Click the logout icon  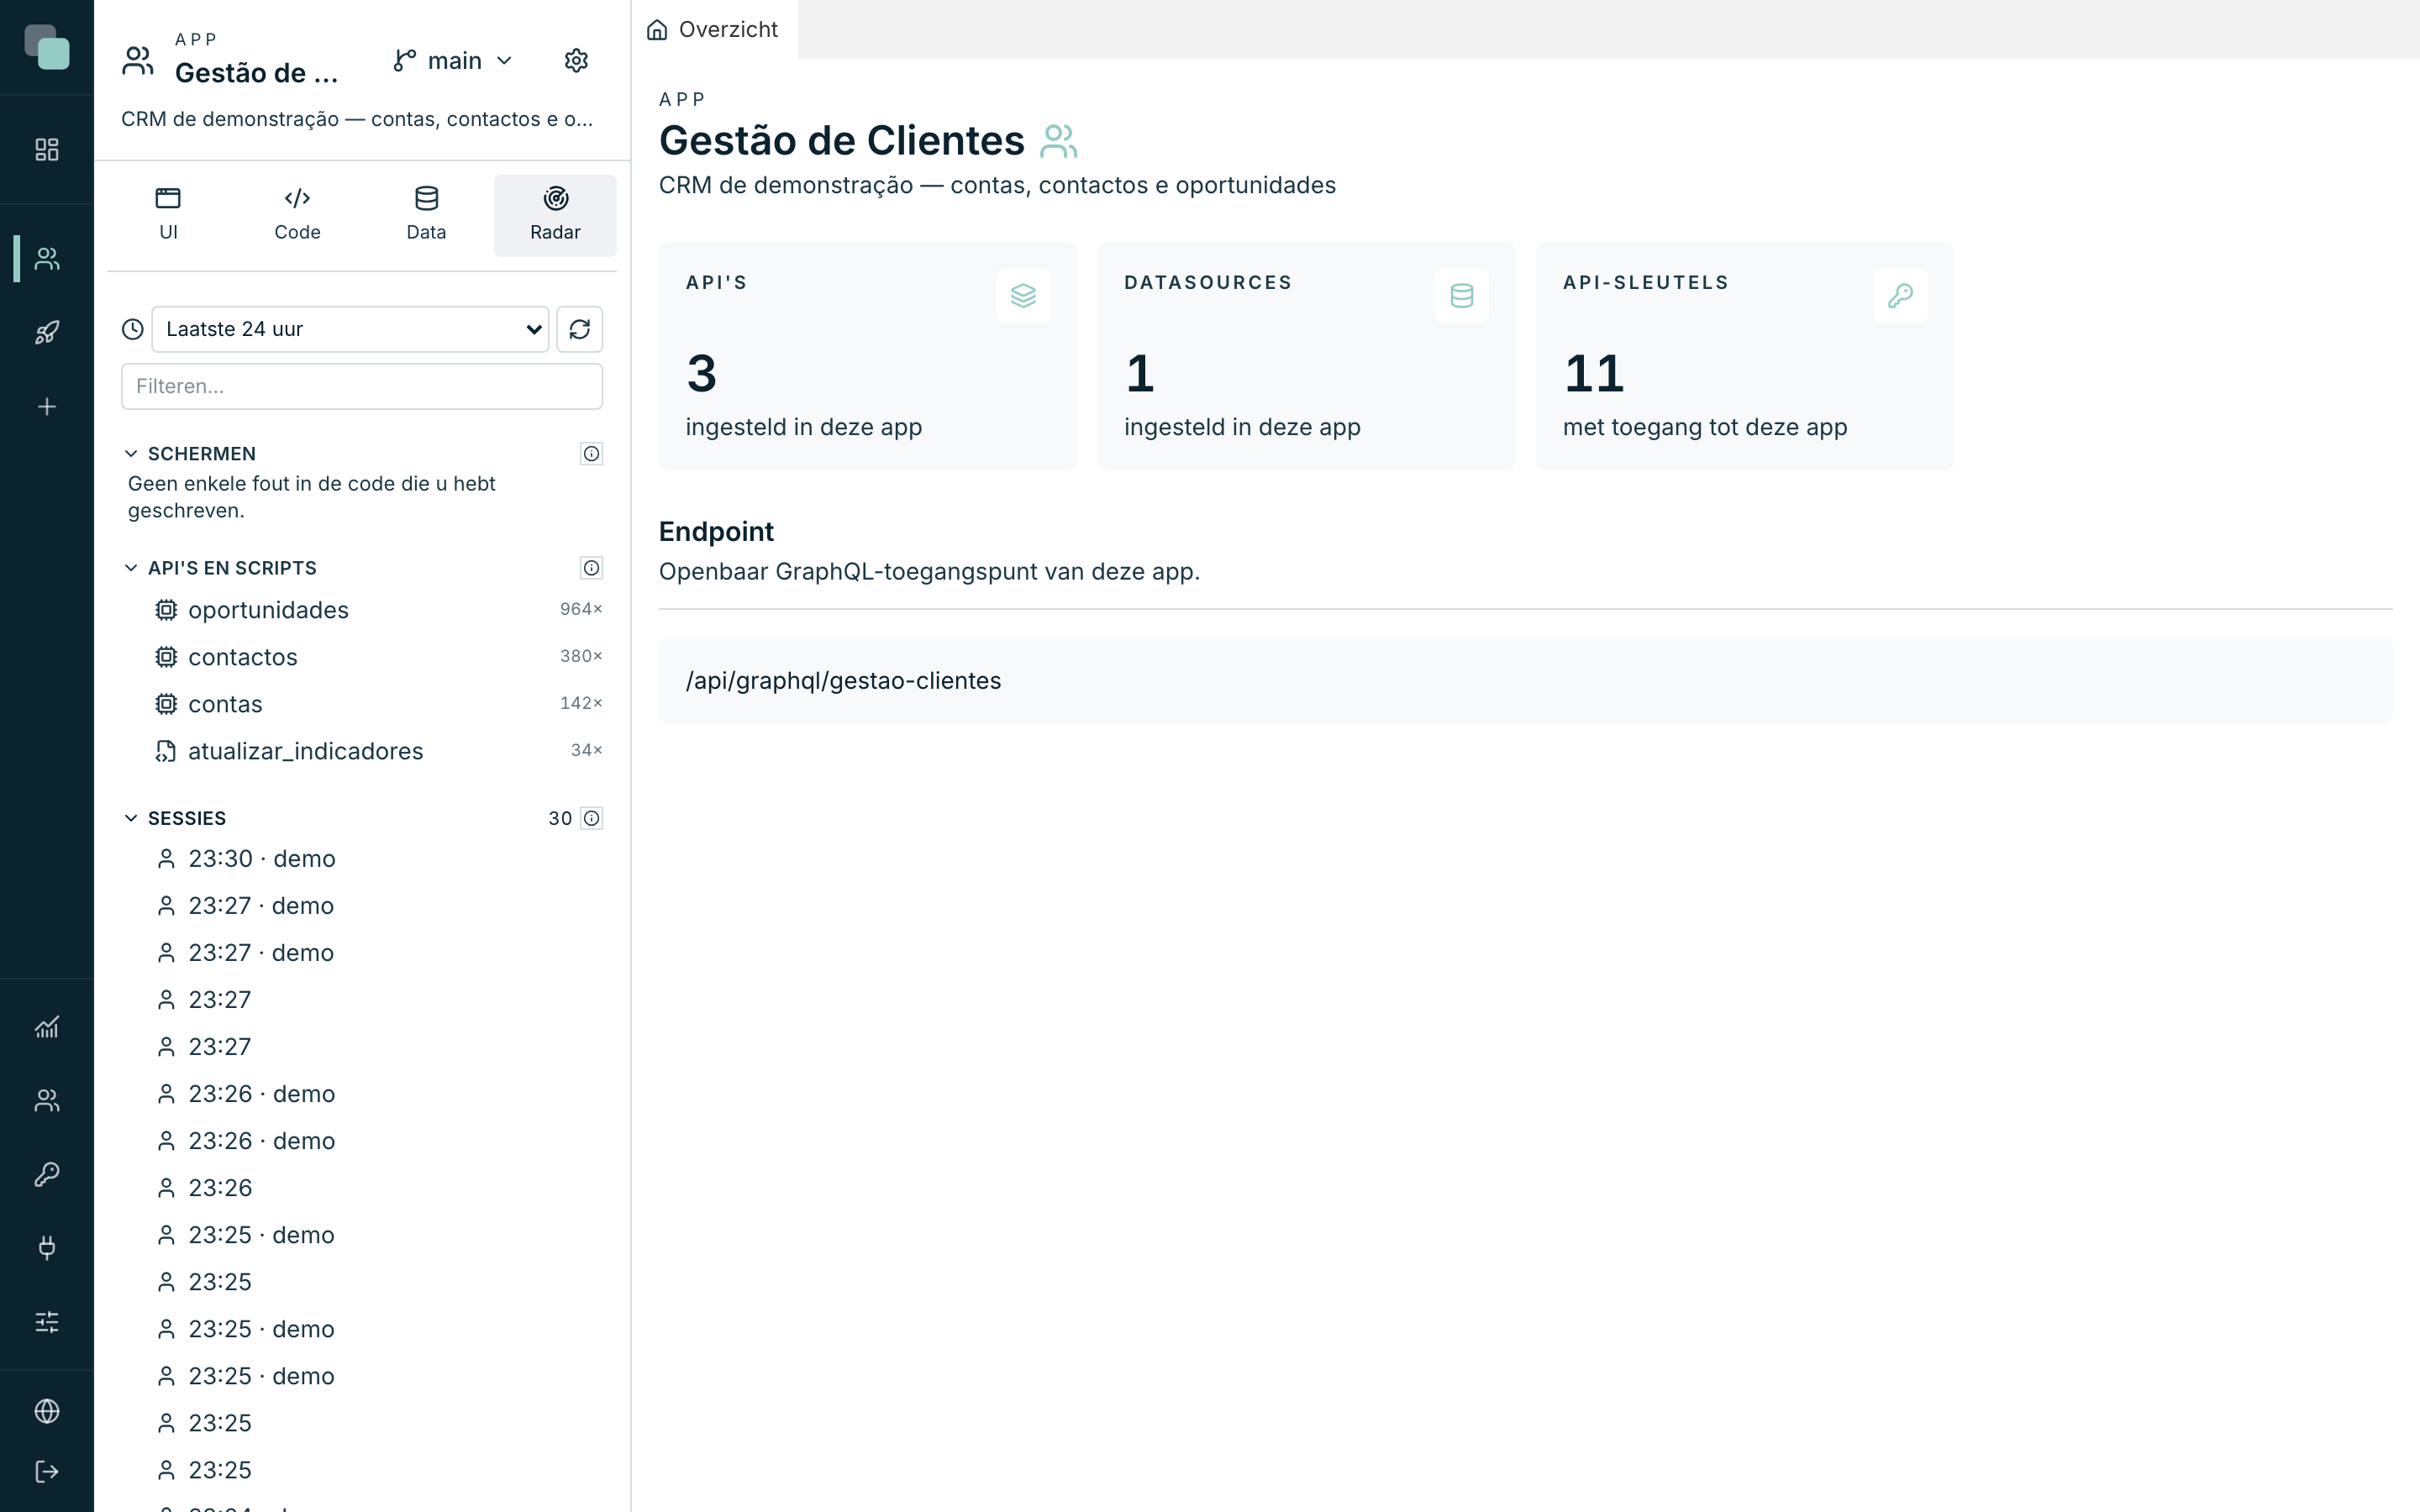click(47, 1472)
